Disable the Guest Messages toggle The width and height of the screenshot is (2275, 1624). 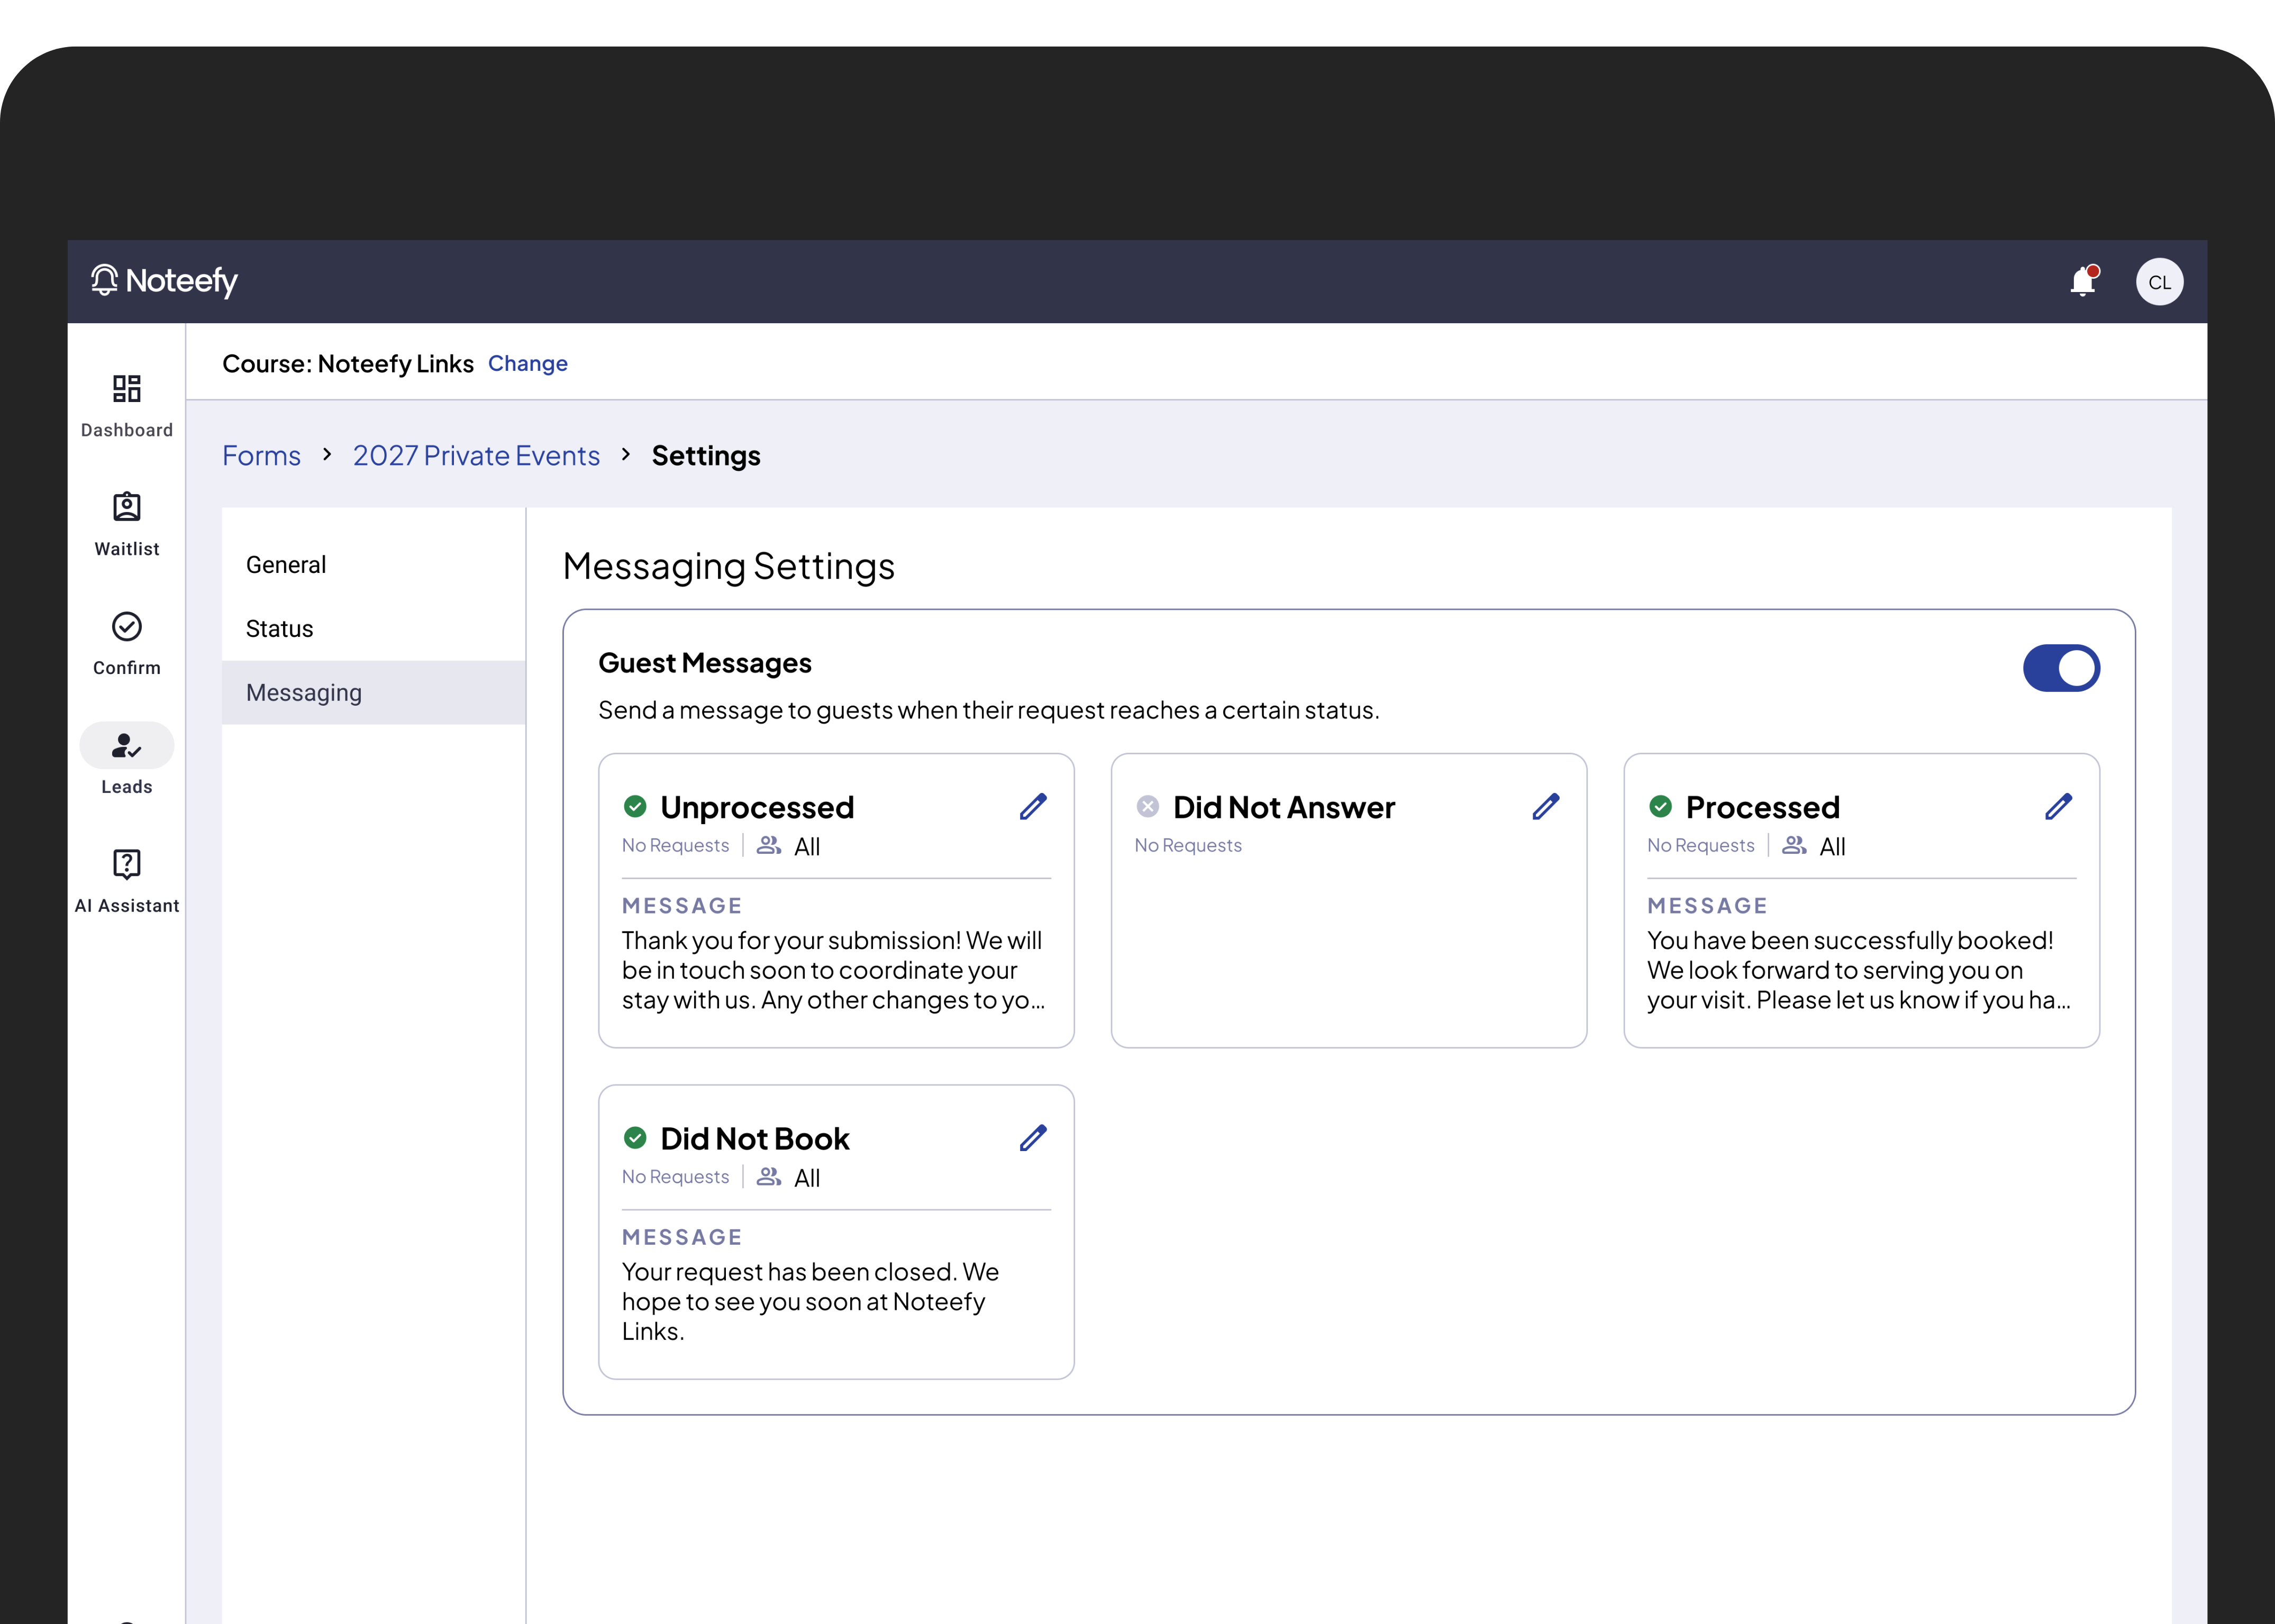click(2061, 668)
